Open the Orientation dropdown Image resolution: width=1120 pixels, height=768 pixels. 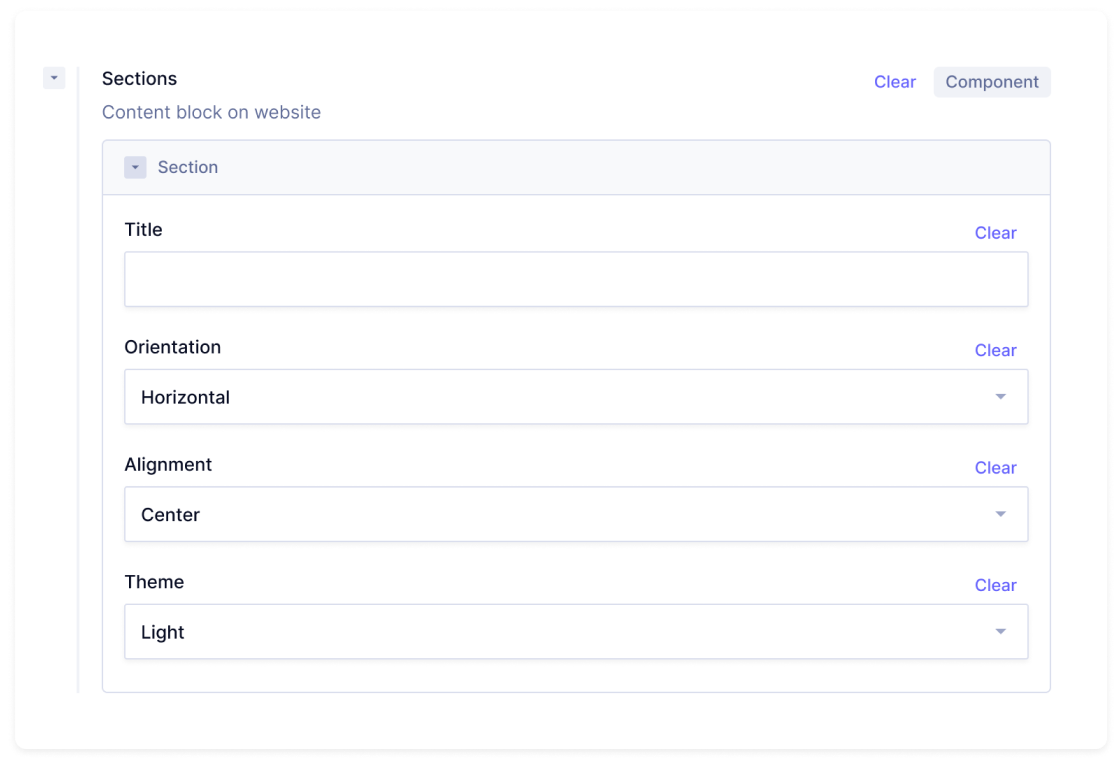[x=576, y=397]
